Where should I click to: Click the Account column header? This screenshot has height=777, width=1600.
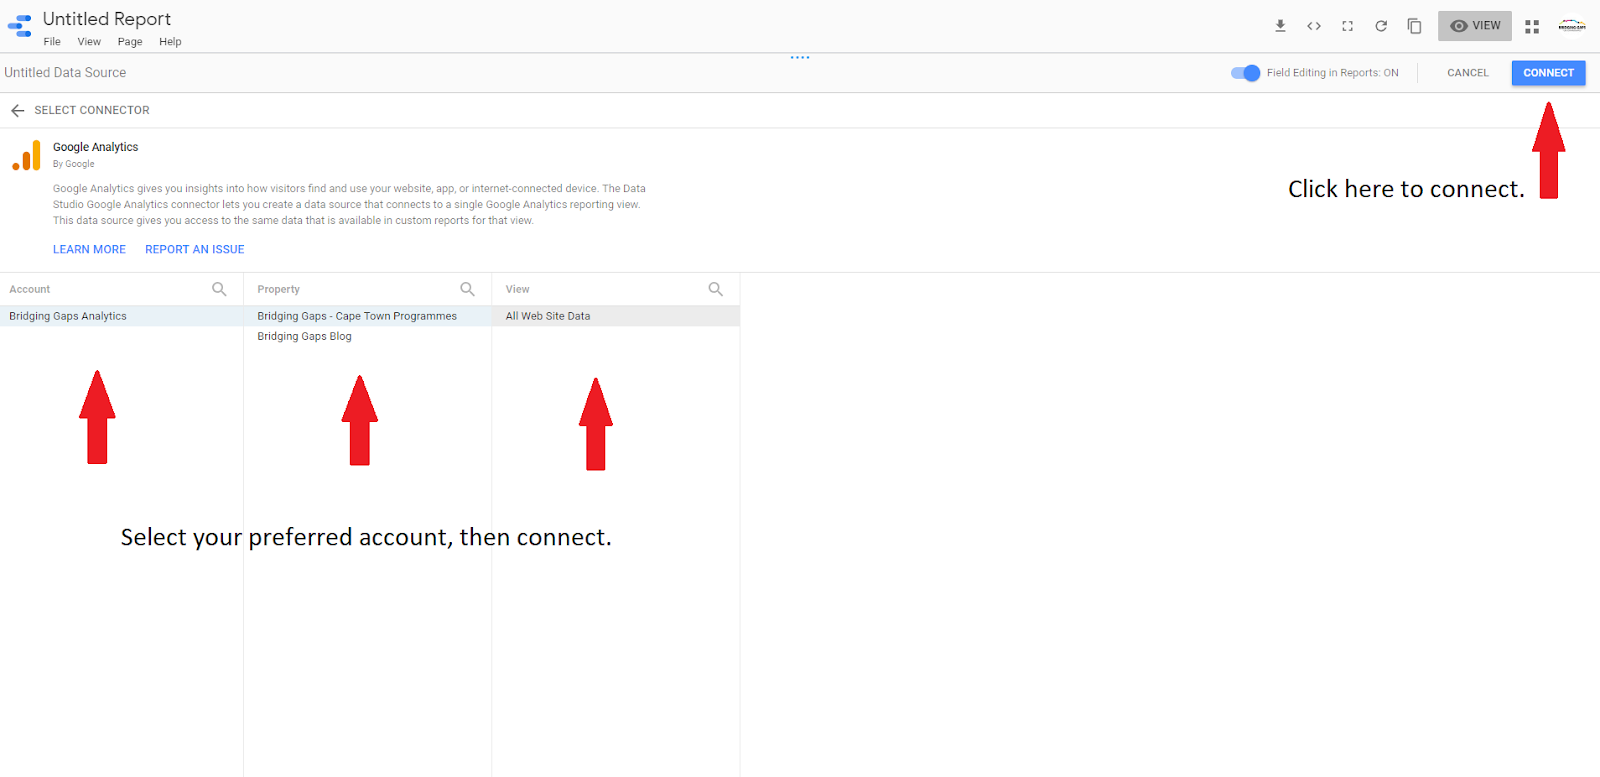pos(30,289)
